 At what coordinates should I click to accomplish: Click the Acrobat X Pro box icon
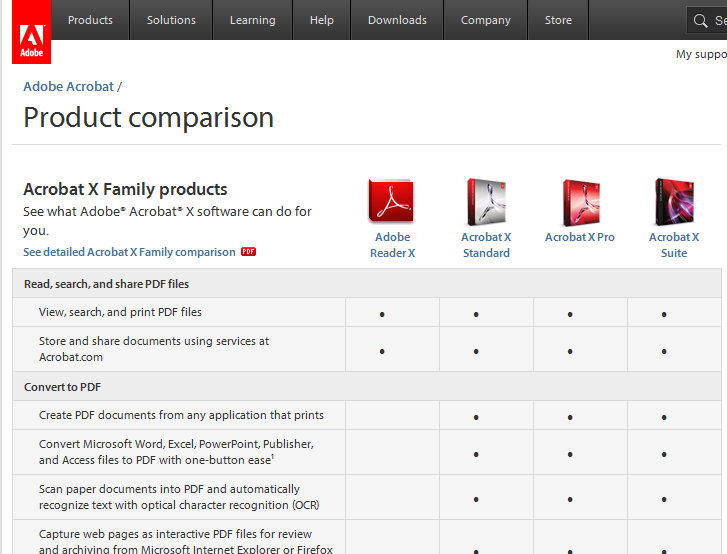point(580,201)
